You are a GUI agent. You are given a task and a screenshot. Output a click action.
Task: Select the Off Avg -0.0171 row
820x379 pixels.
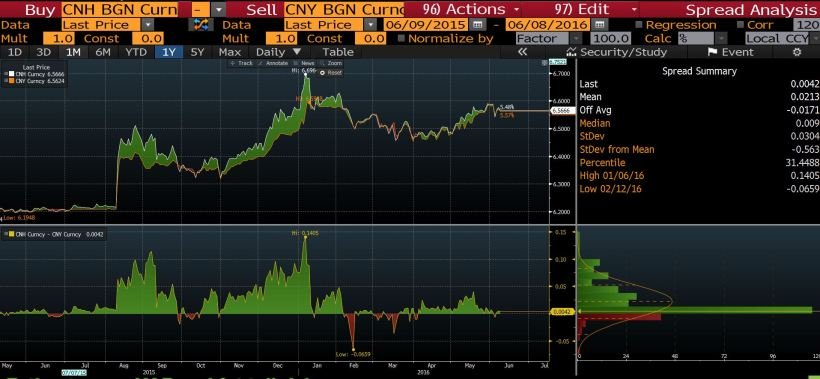tap(699, 110)
